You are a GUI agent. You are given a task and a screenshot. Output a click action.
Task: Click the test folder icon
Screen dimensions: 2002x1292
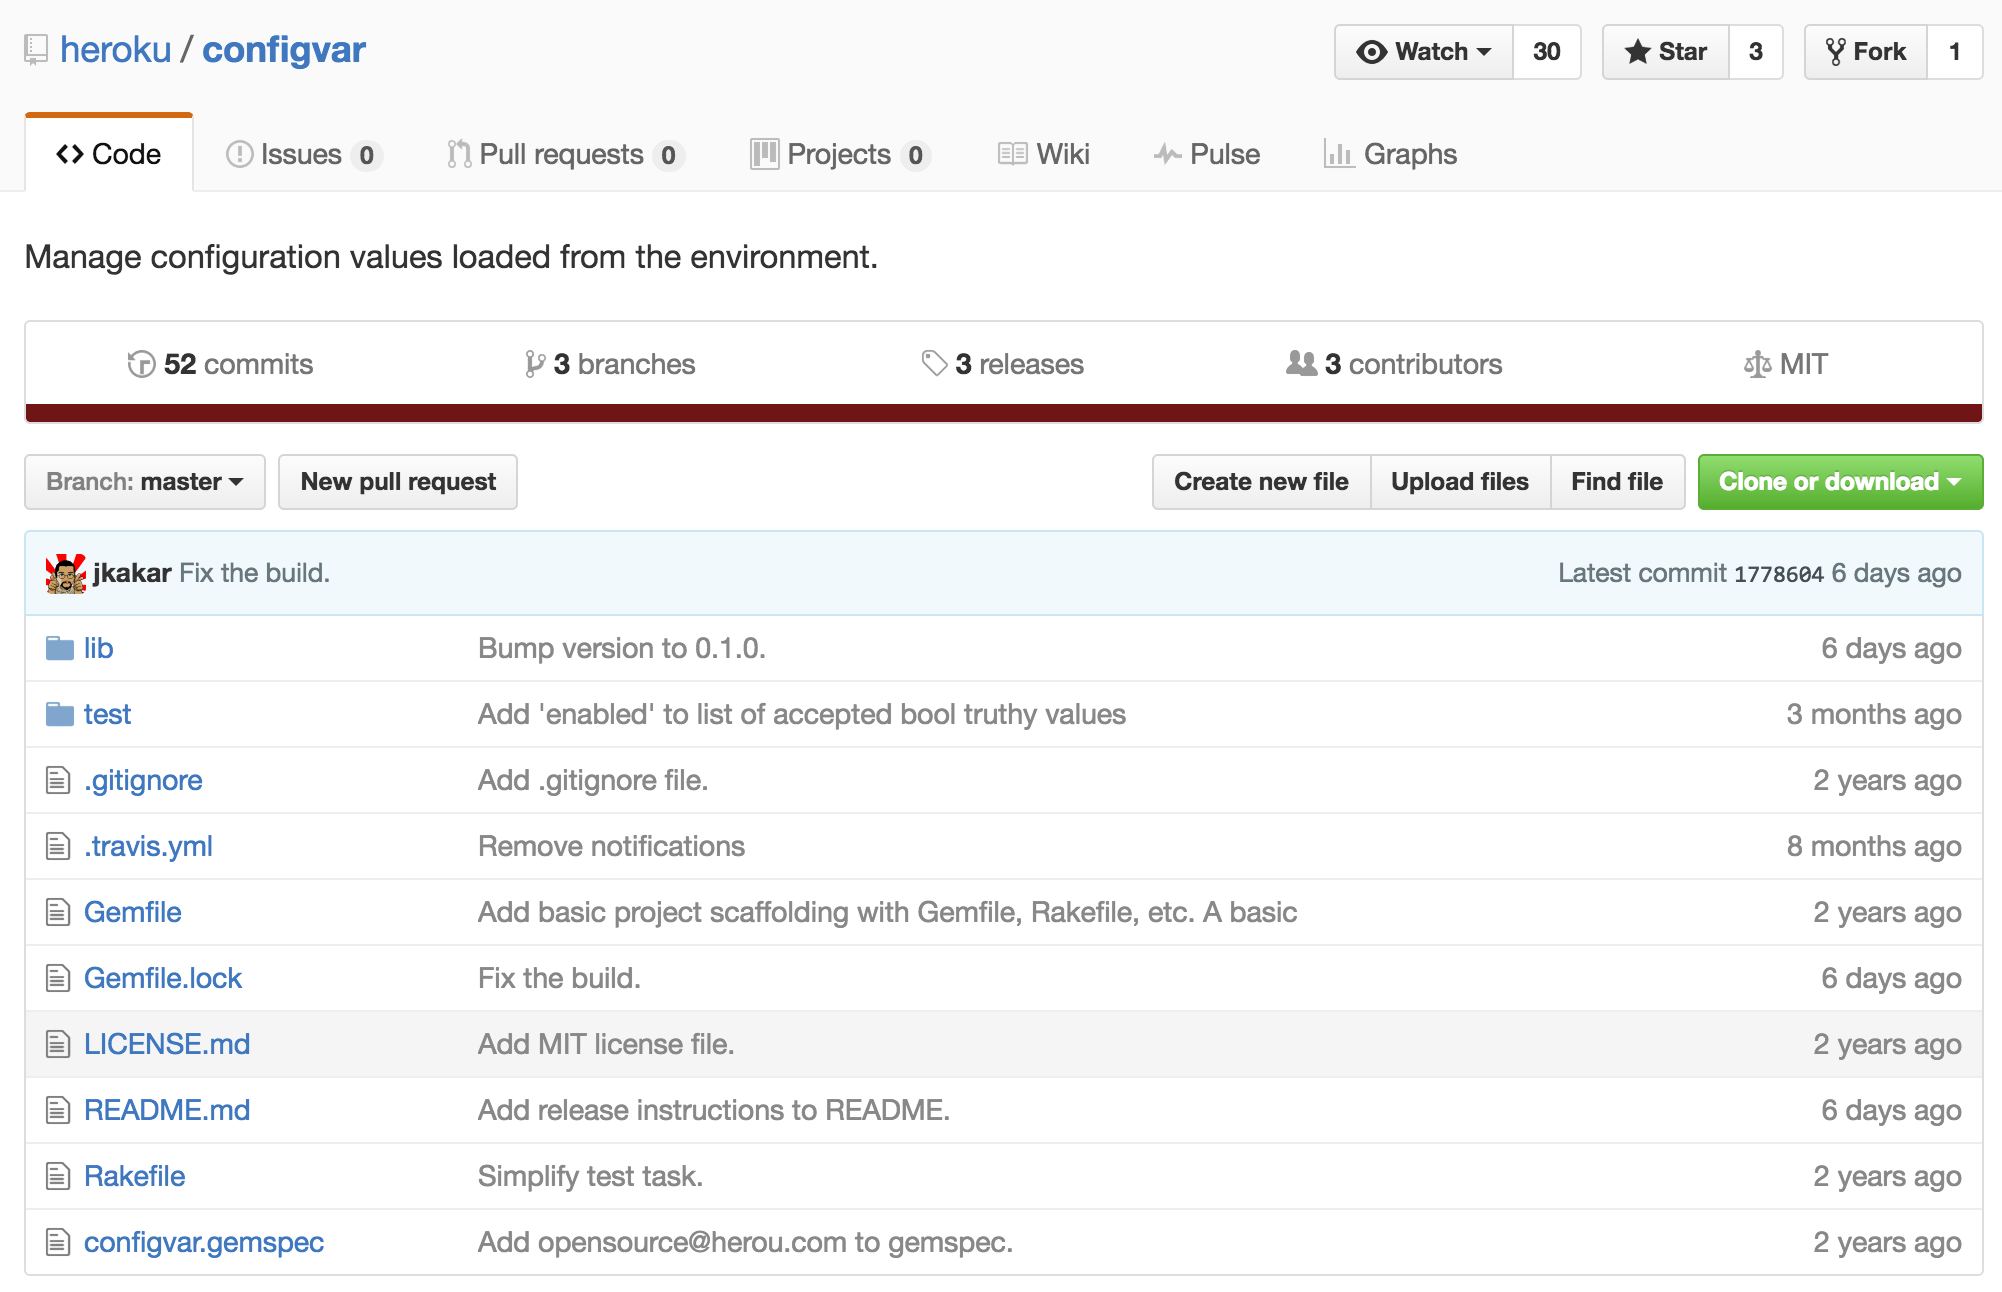[x=60, y=714]
